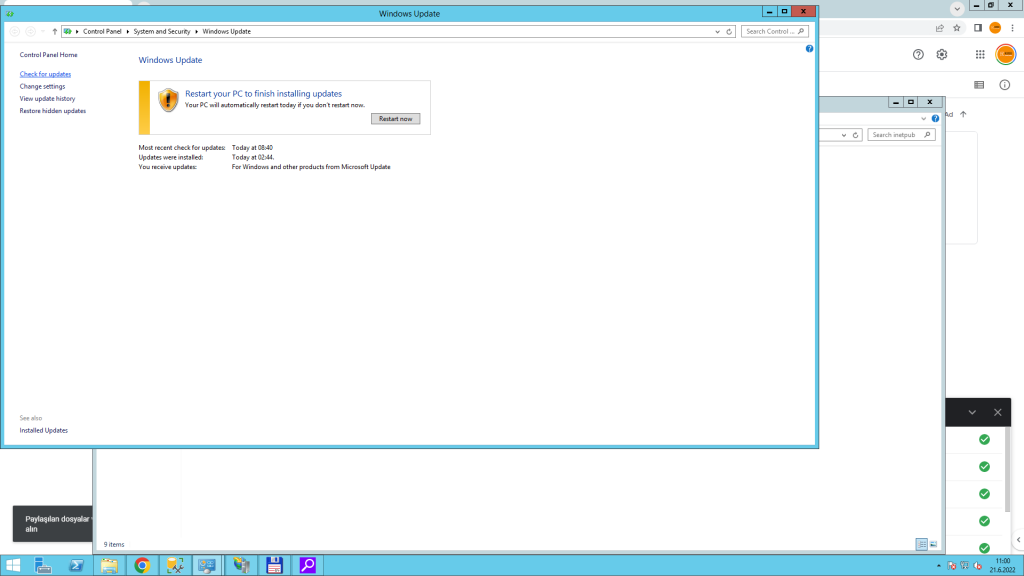Open the Start menu button
The image size is (1024, 576).
(12, 565)
